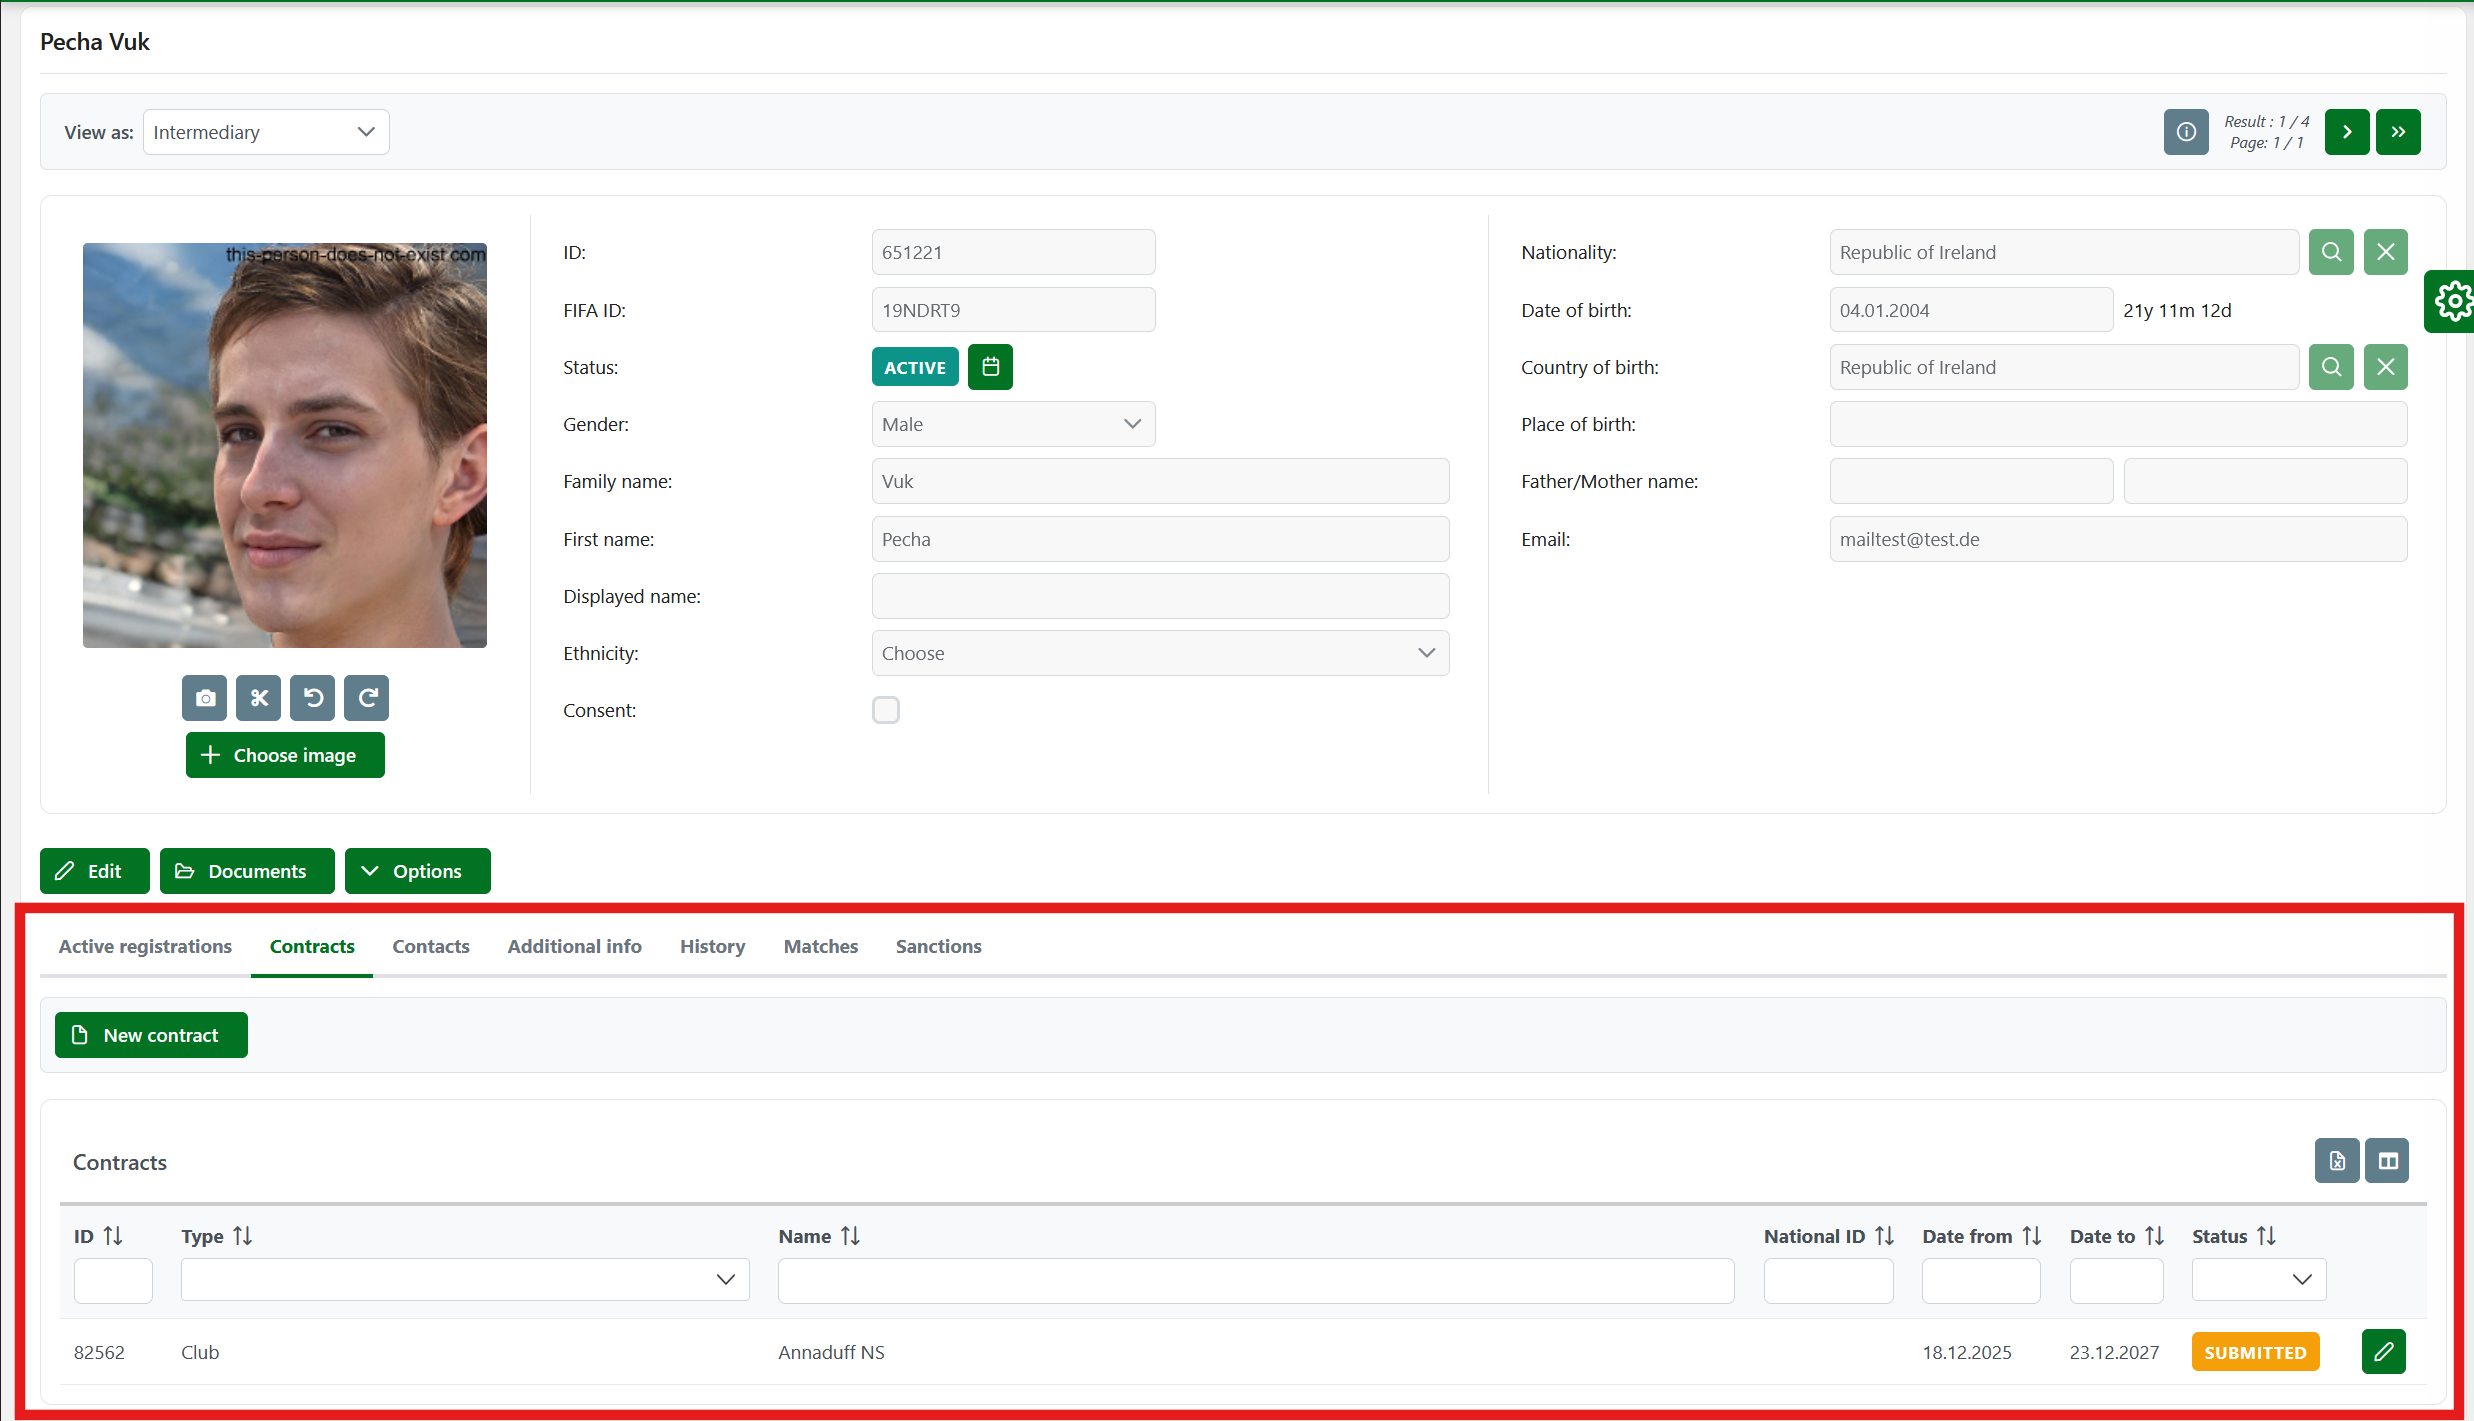Expand the Ethnicity Choose dropdown
The width and height of the screenshot is (2474, 1421).
(x=1159, y=653)
